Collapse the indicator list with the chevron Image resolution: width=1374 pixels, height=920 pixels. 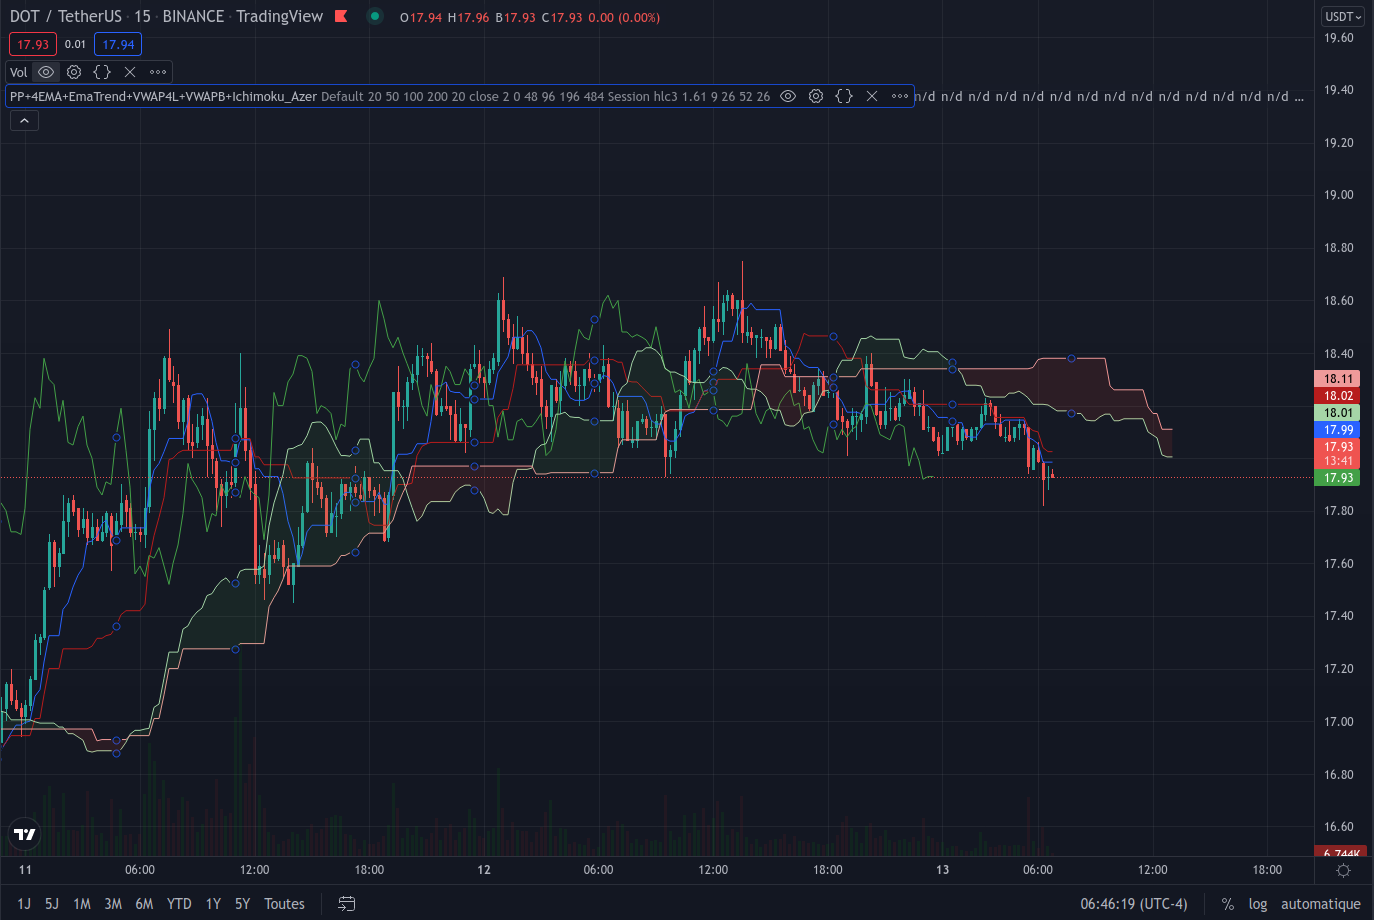[x=24, y=120]
